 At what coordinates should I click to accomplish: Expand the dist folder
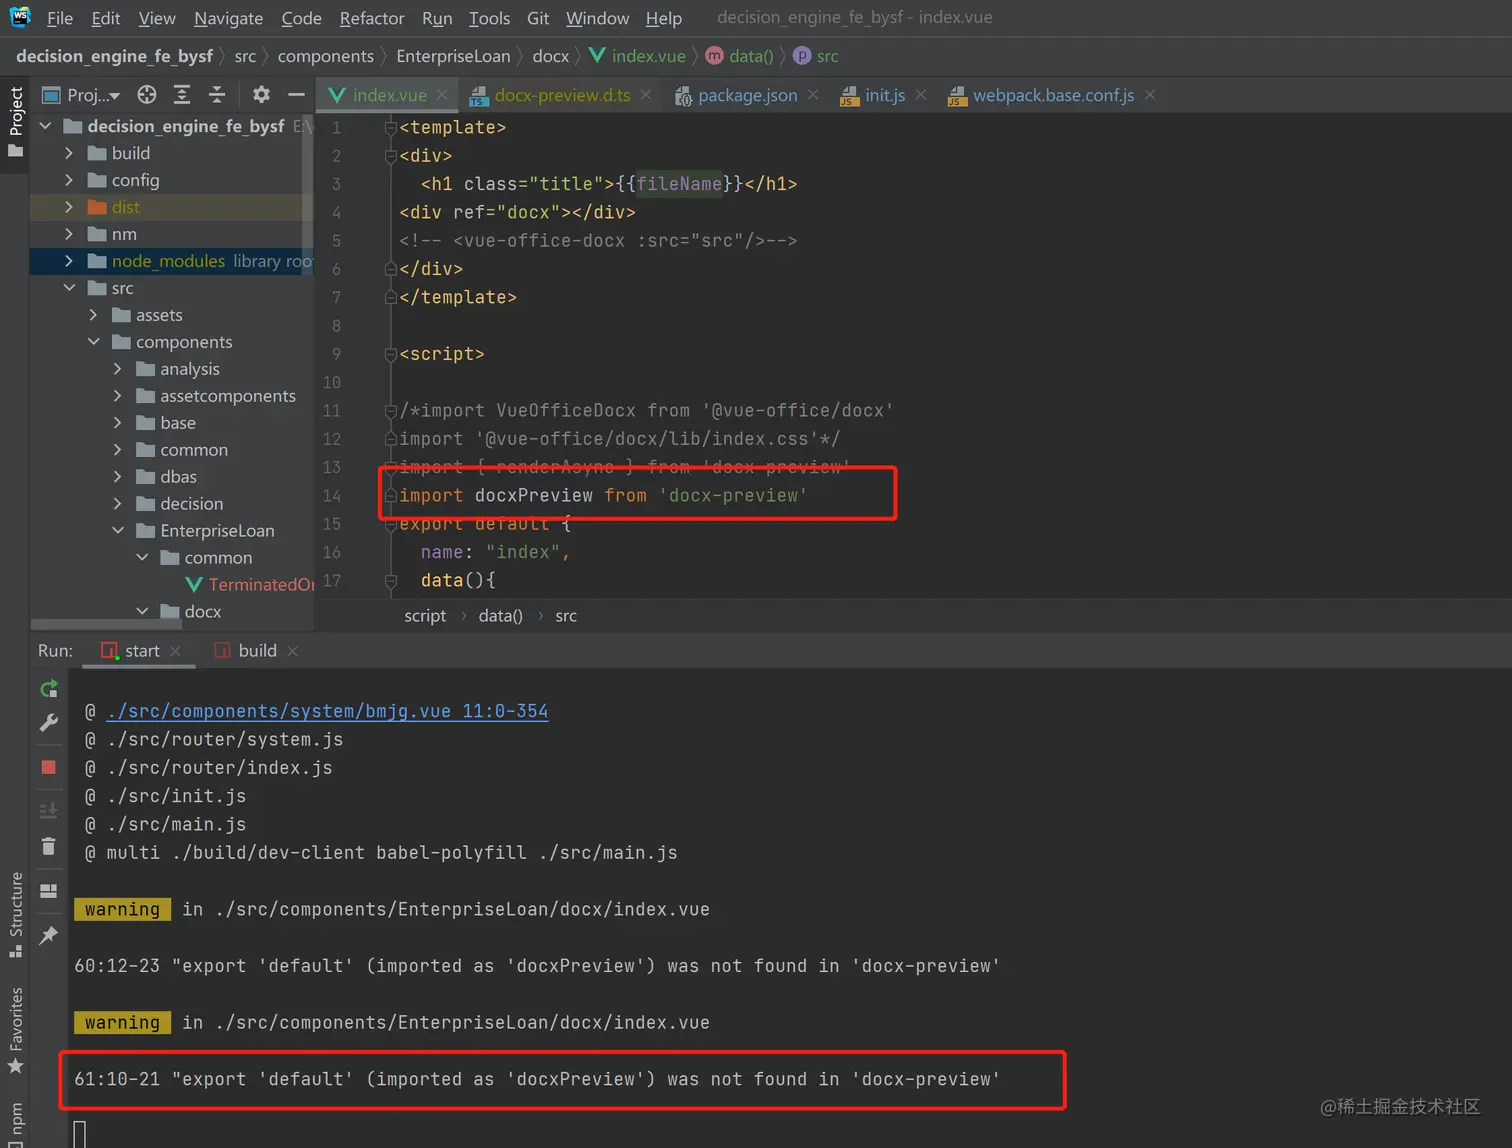tap(68, 207)
